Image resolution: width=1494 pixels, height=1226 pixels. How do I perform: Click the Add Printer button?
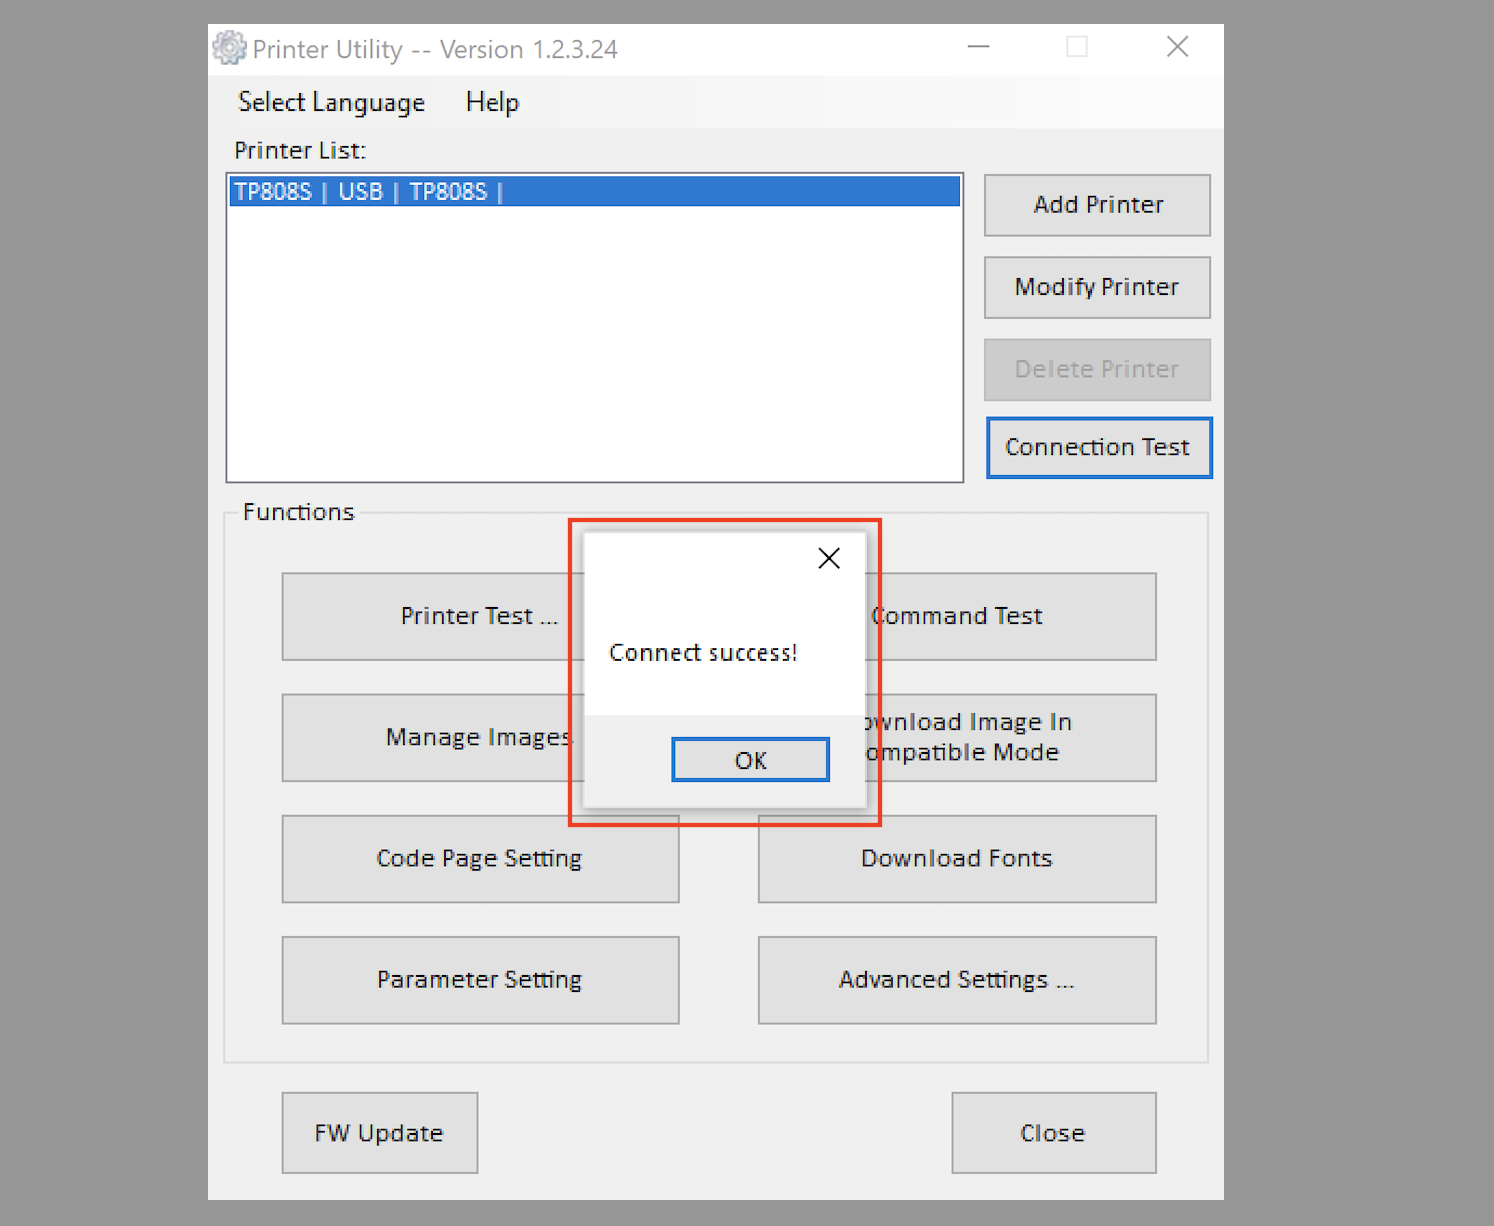(x=1097, y=205)
